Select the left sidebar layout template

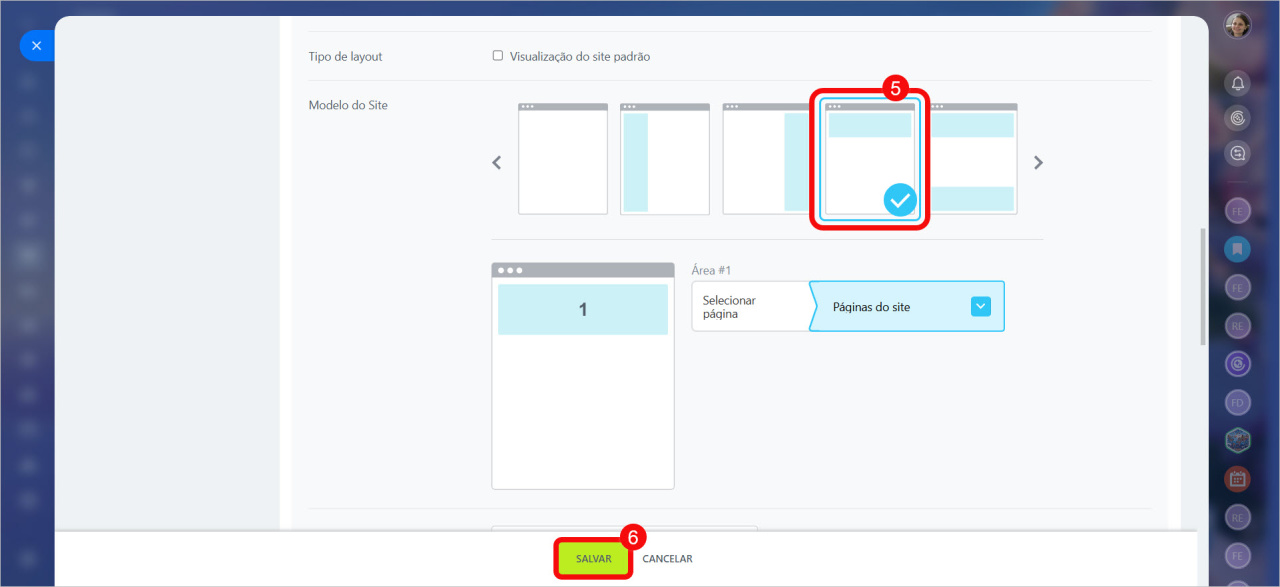click(x=665, y=159)
